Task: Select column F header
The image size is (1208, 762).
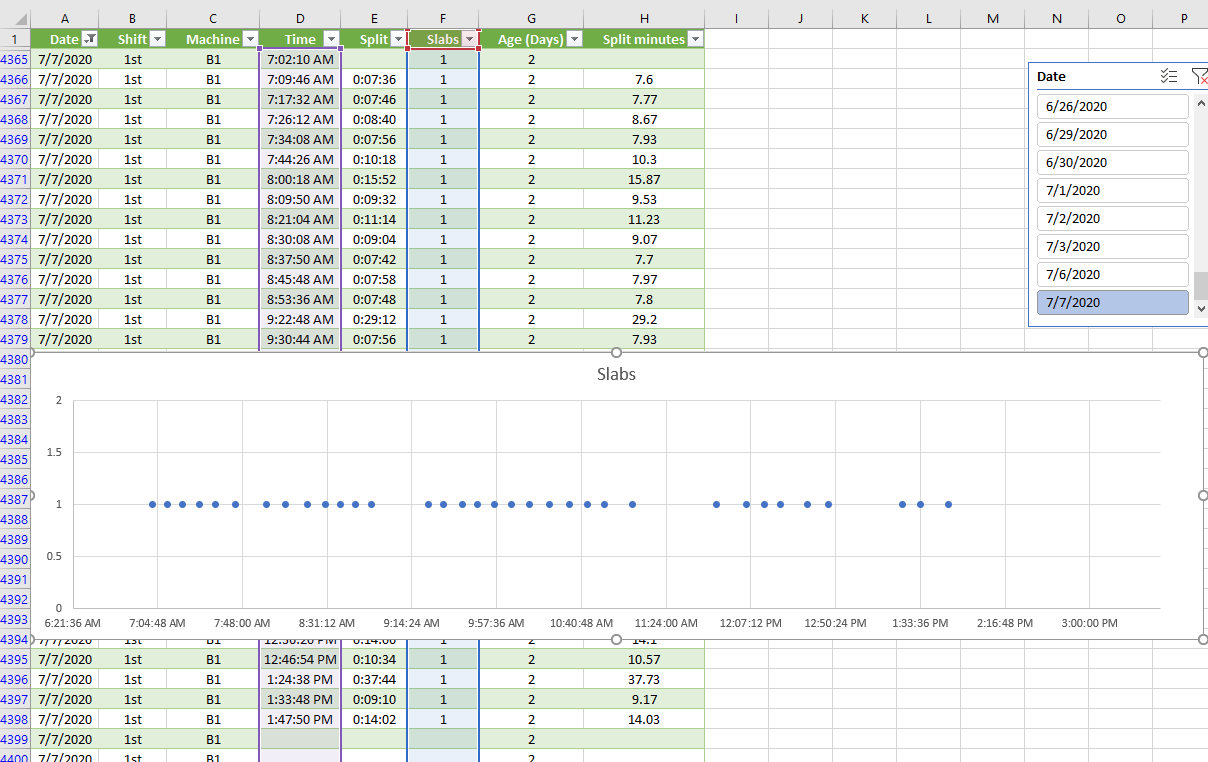Action: (x=443, y=18)
